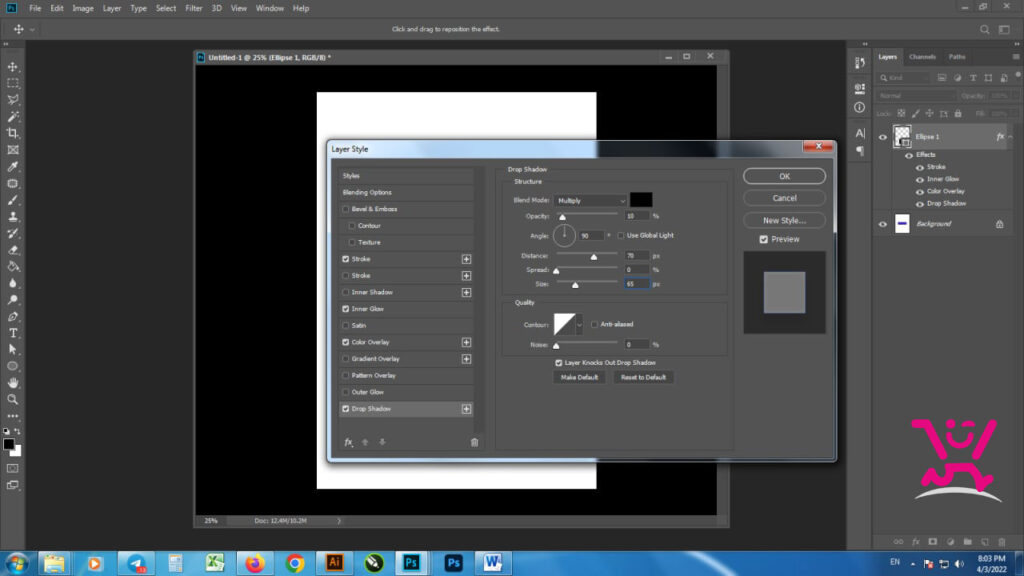Viewport: 1024px width, 576px height.
Task: Add another Inner Shadow with plus icon
Action: (466, 293)
